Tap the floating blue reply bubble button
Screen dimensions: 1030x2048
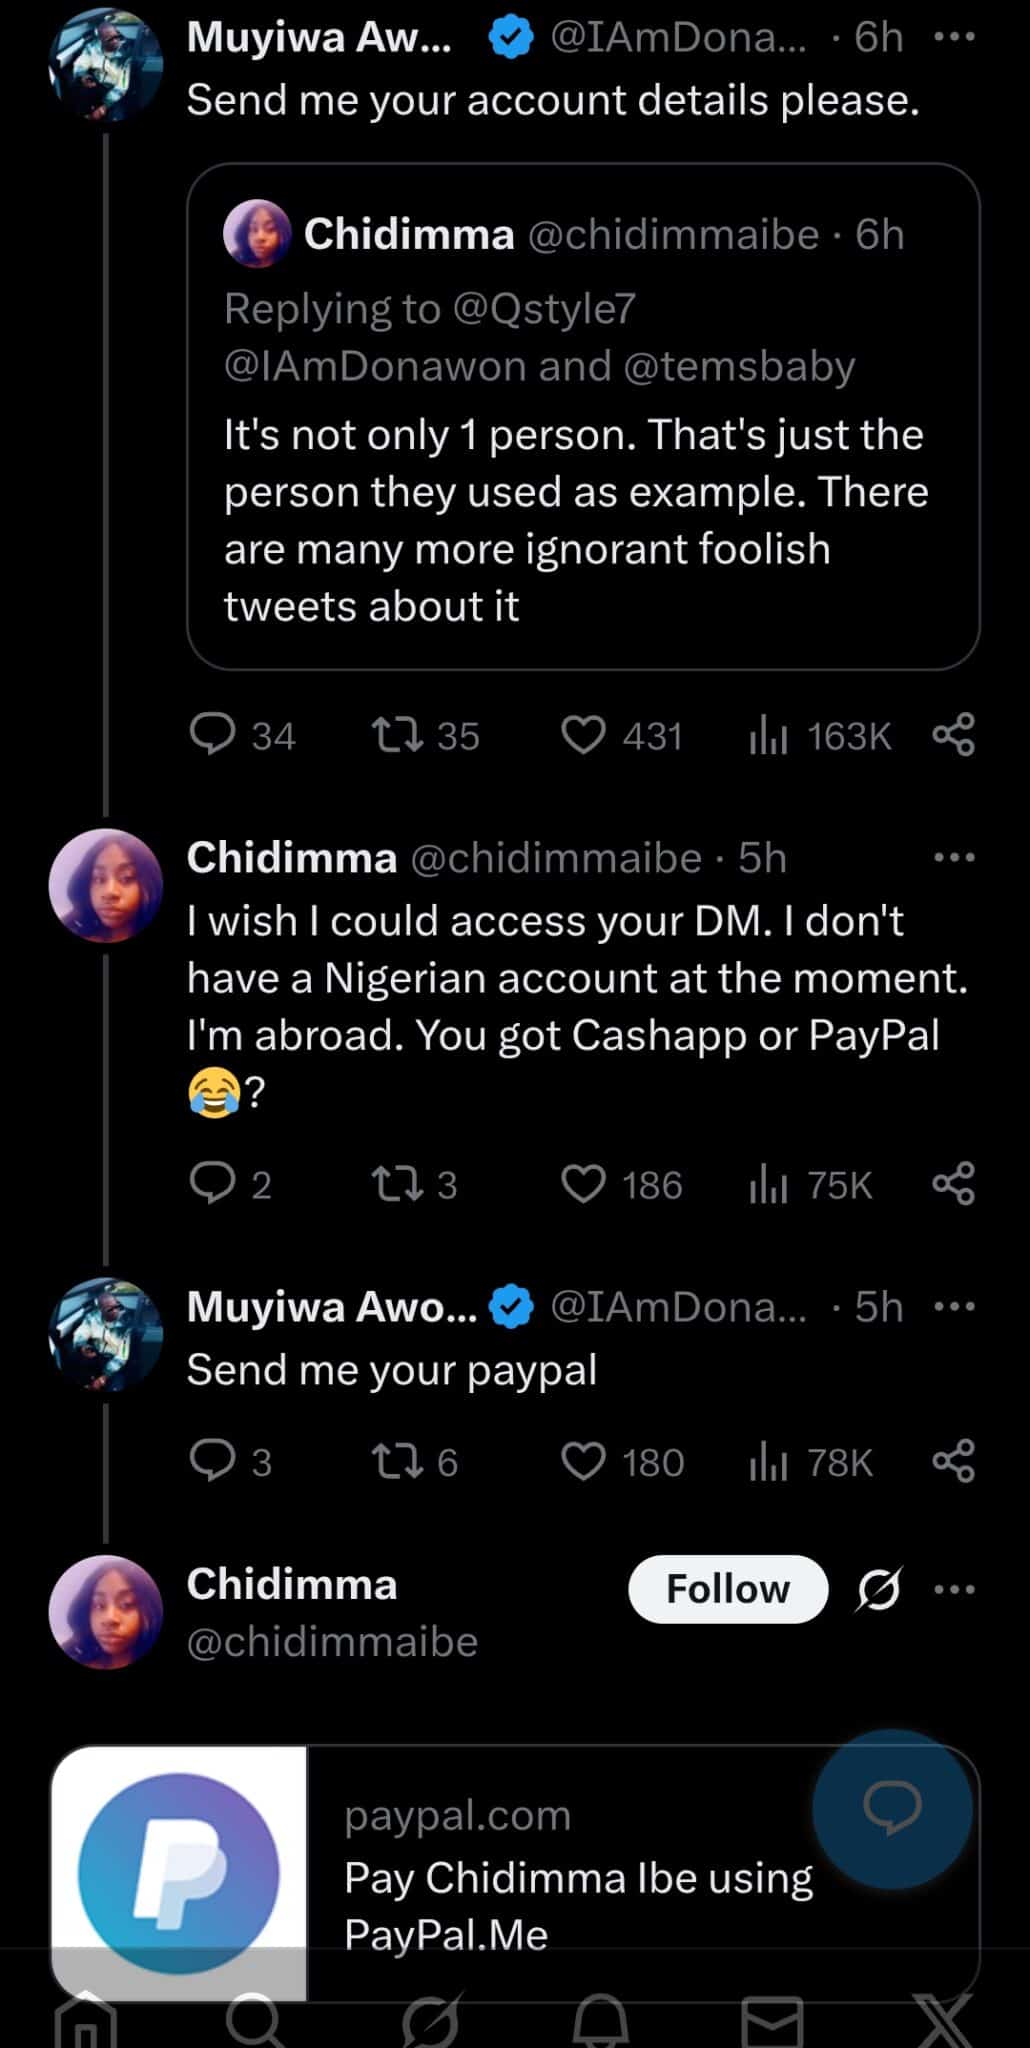[892, 1808]
